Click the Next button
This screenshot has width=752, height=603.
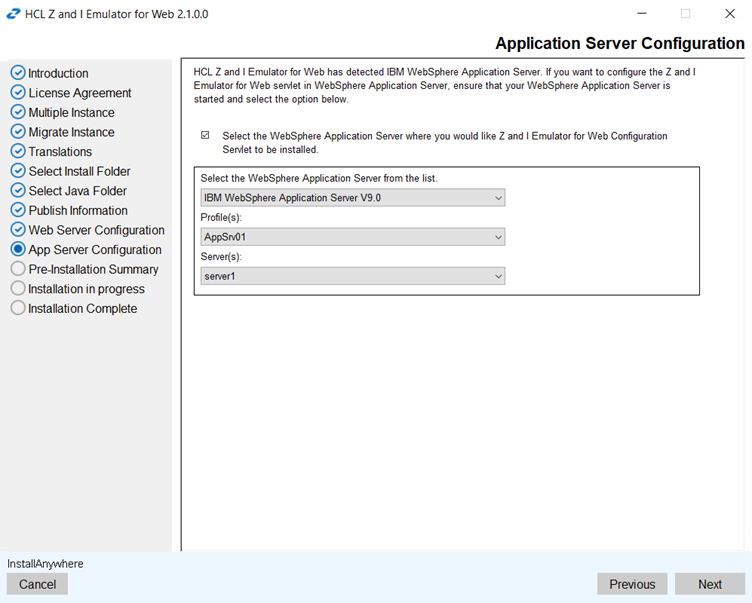[x=710, y=584]
